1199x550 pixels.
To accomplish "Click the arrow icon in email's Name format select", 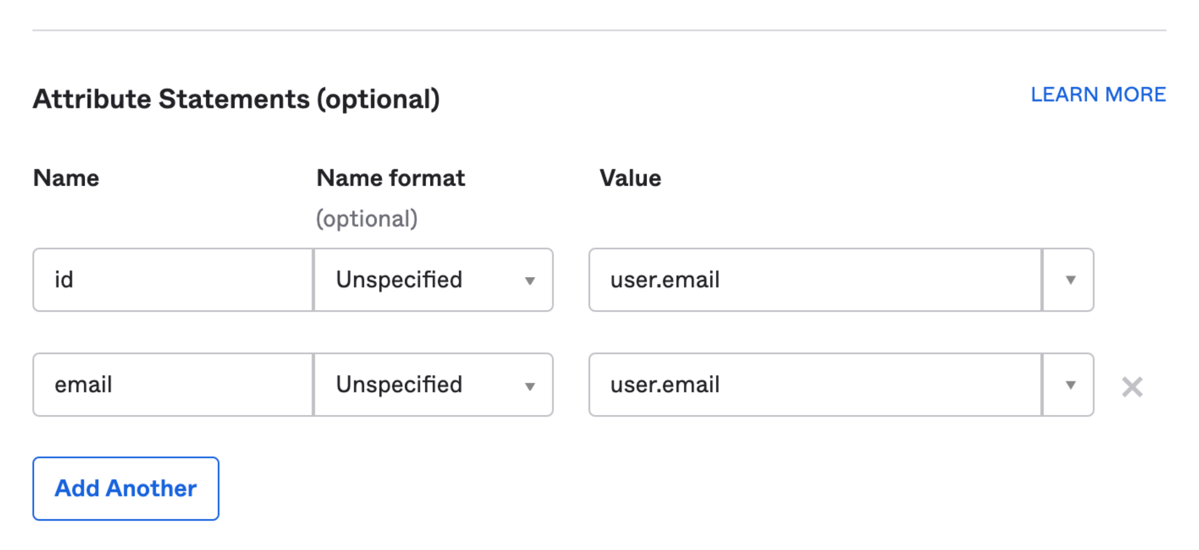I will (530, 385).
